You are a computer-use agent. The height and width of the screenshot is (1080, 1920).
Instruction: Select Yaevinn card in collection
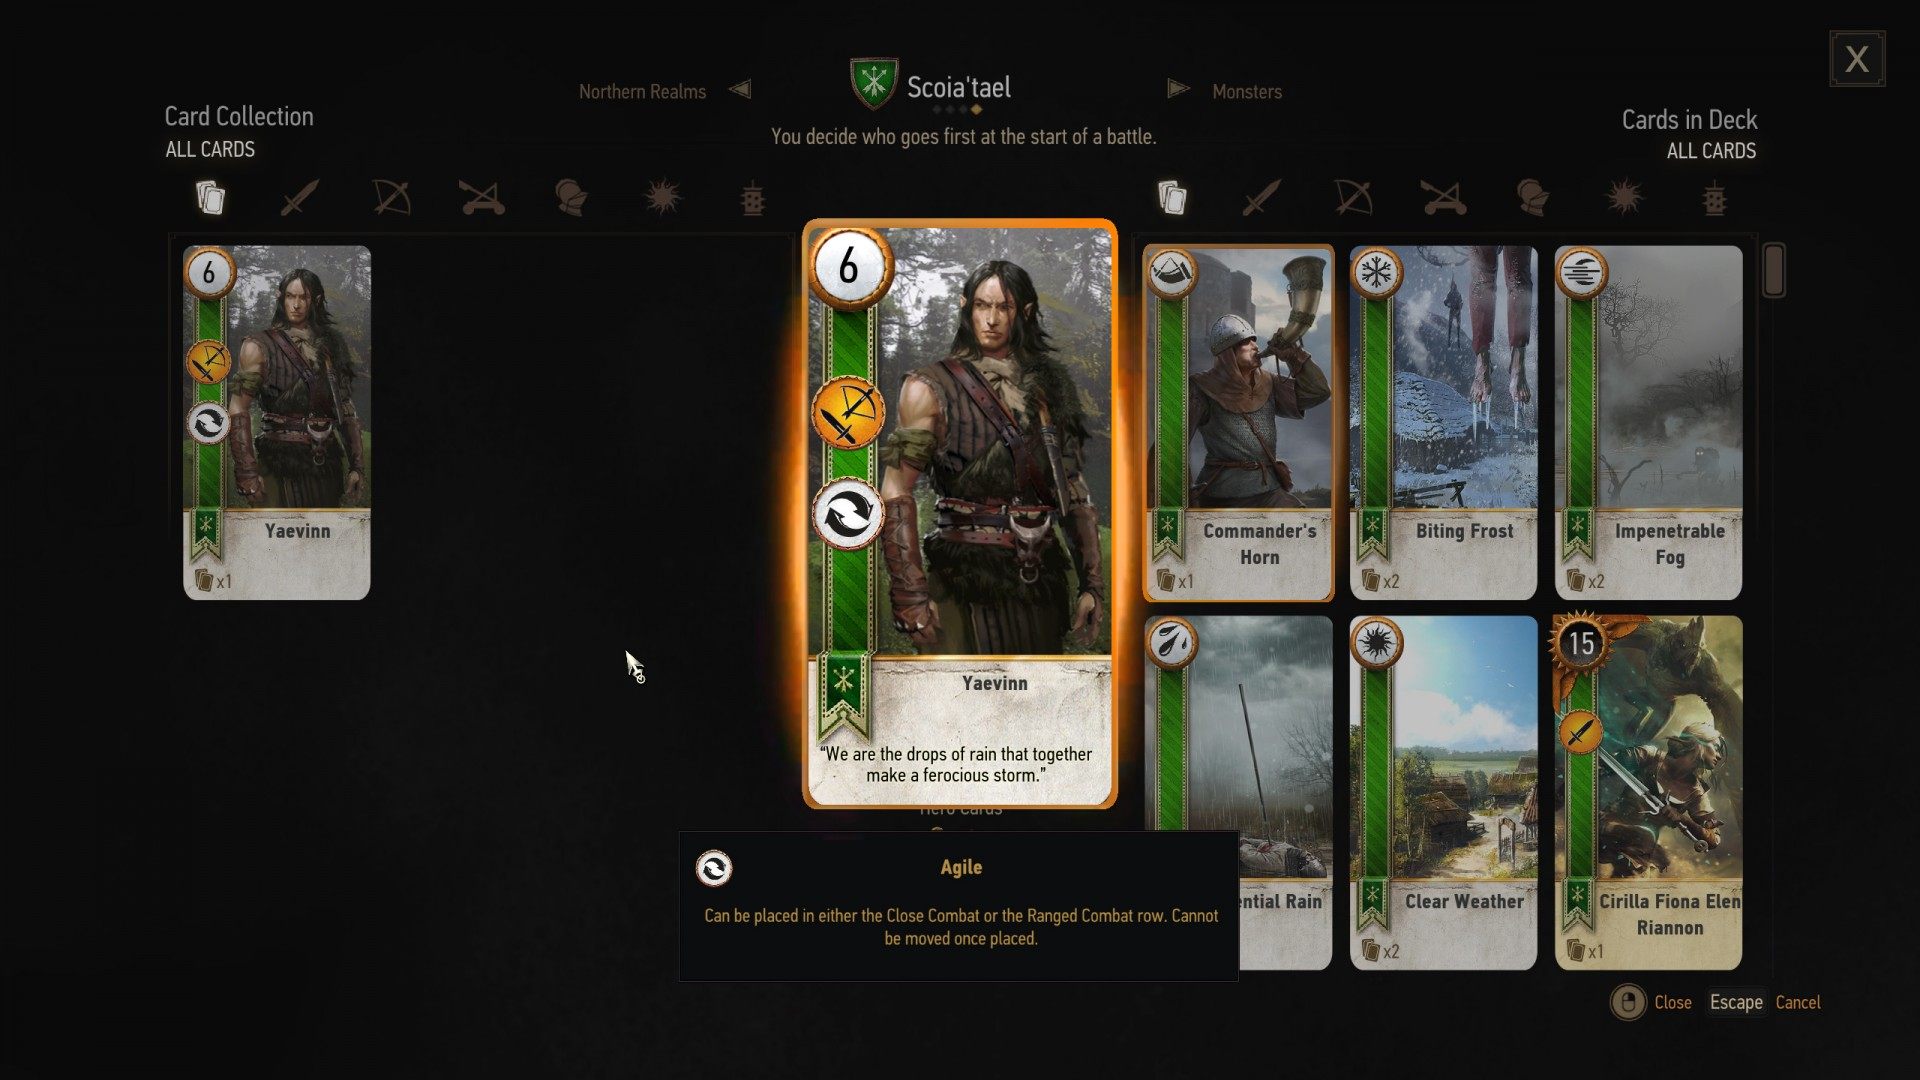pos(277,422)
